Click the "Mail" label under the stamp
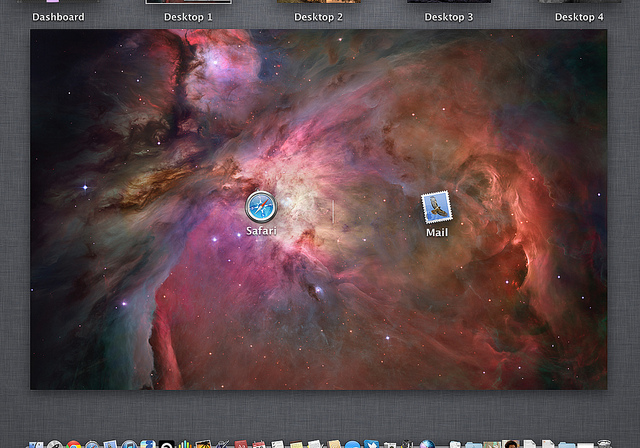 click(437, 233)
